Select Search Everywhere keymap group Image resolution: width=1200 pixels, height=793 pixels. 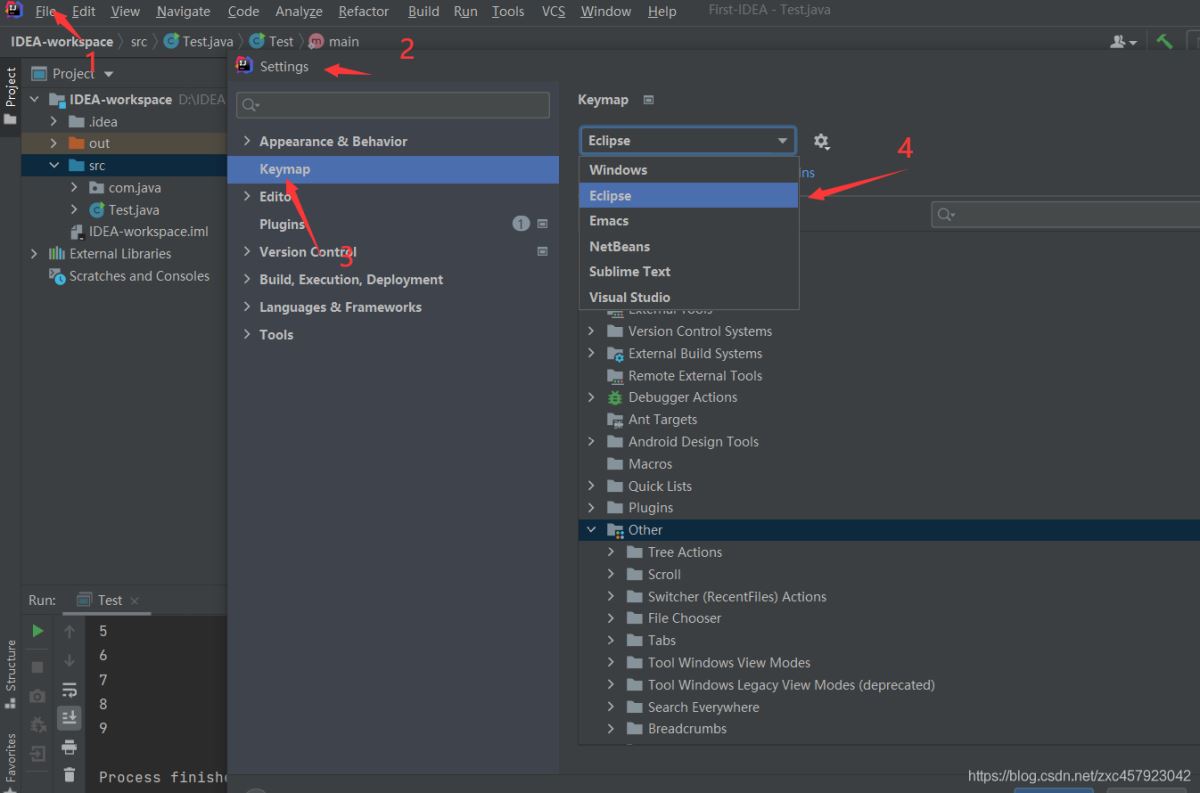703,707
